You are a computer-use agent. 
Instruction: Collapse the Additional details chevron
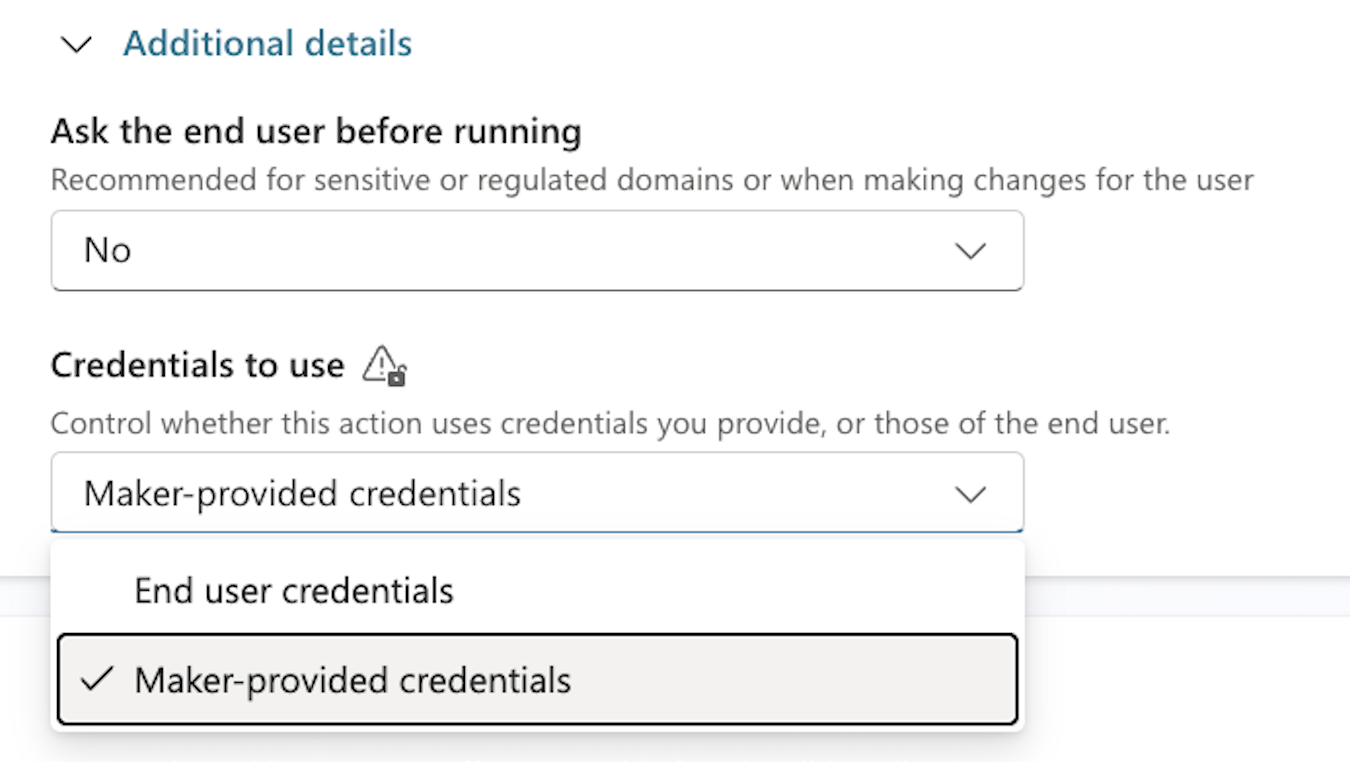[x=77, y=45]
